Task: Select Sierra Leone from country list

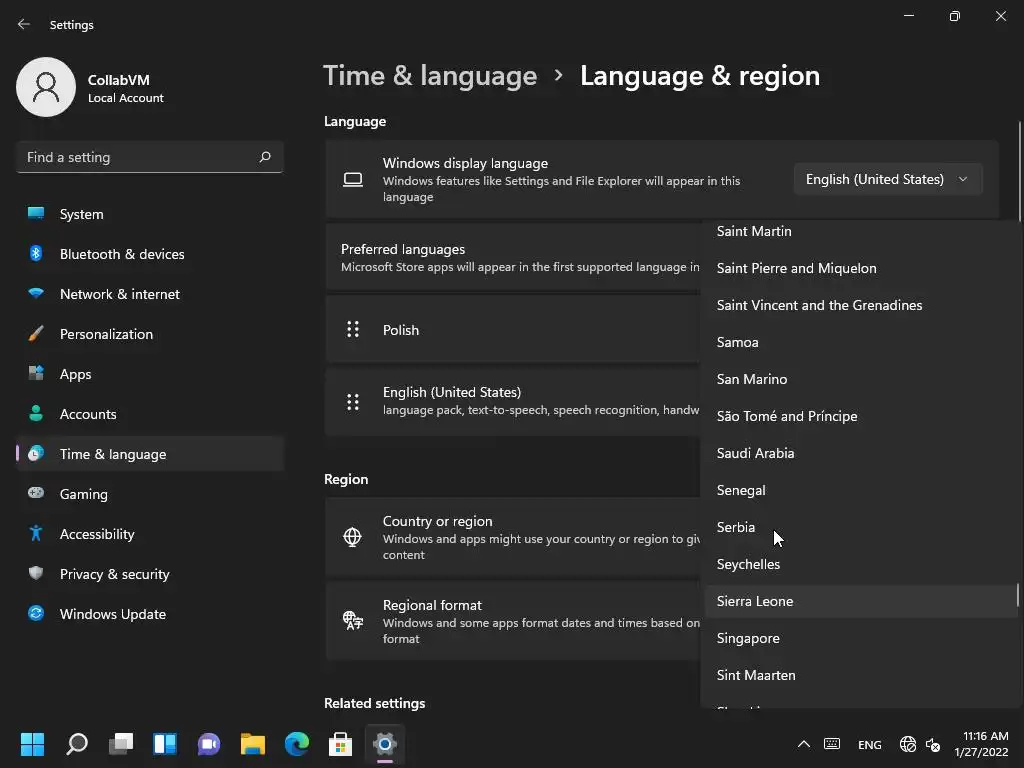Action: pyautogui.click(x=861, y=601)
